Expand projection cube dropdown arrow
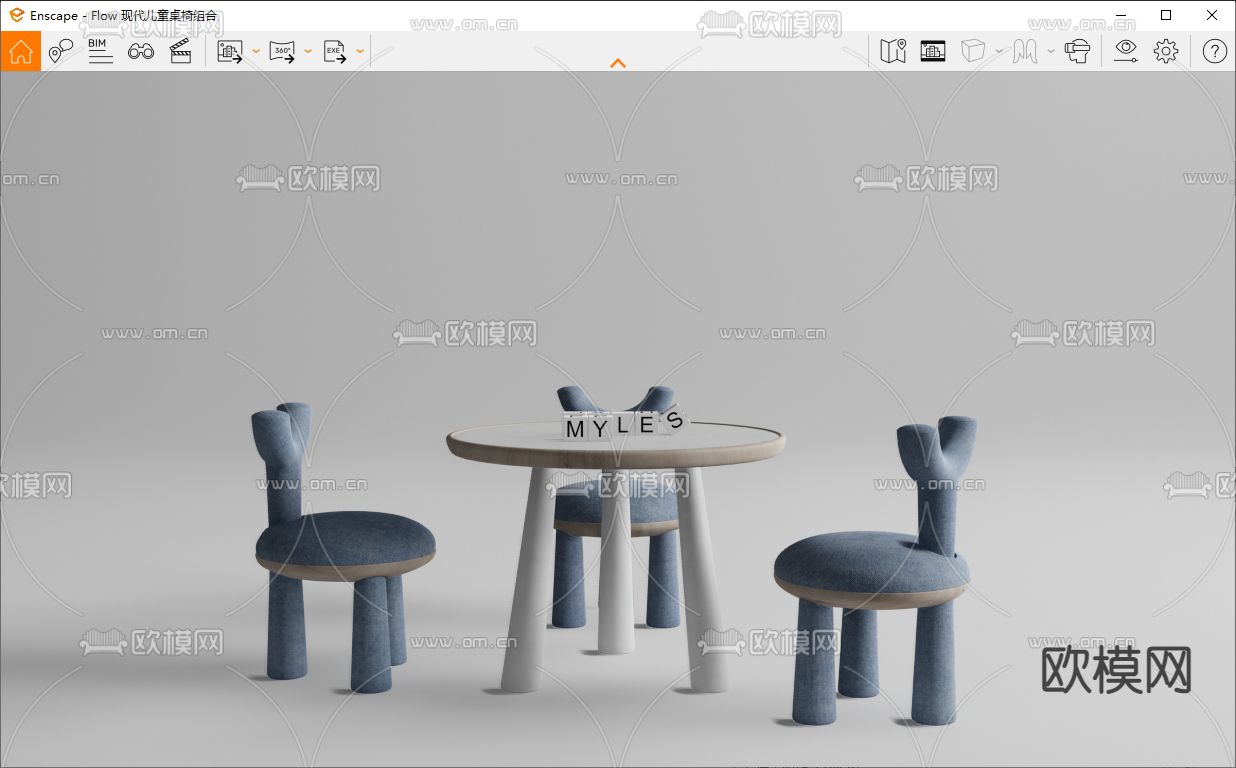Screen dimensions: 1236x768 coord(999,51)
